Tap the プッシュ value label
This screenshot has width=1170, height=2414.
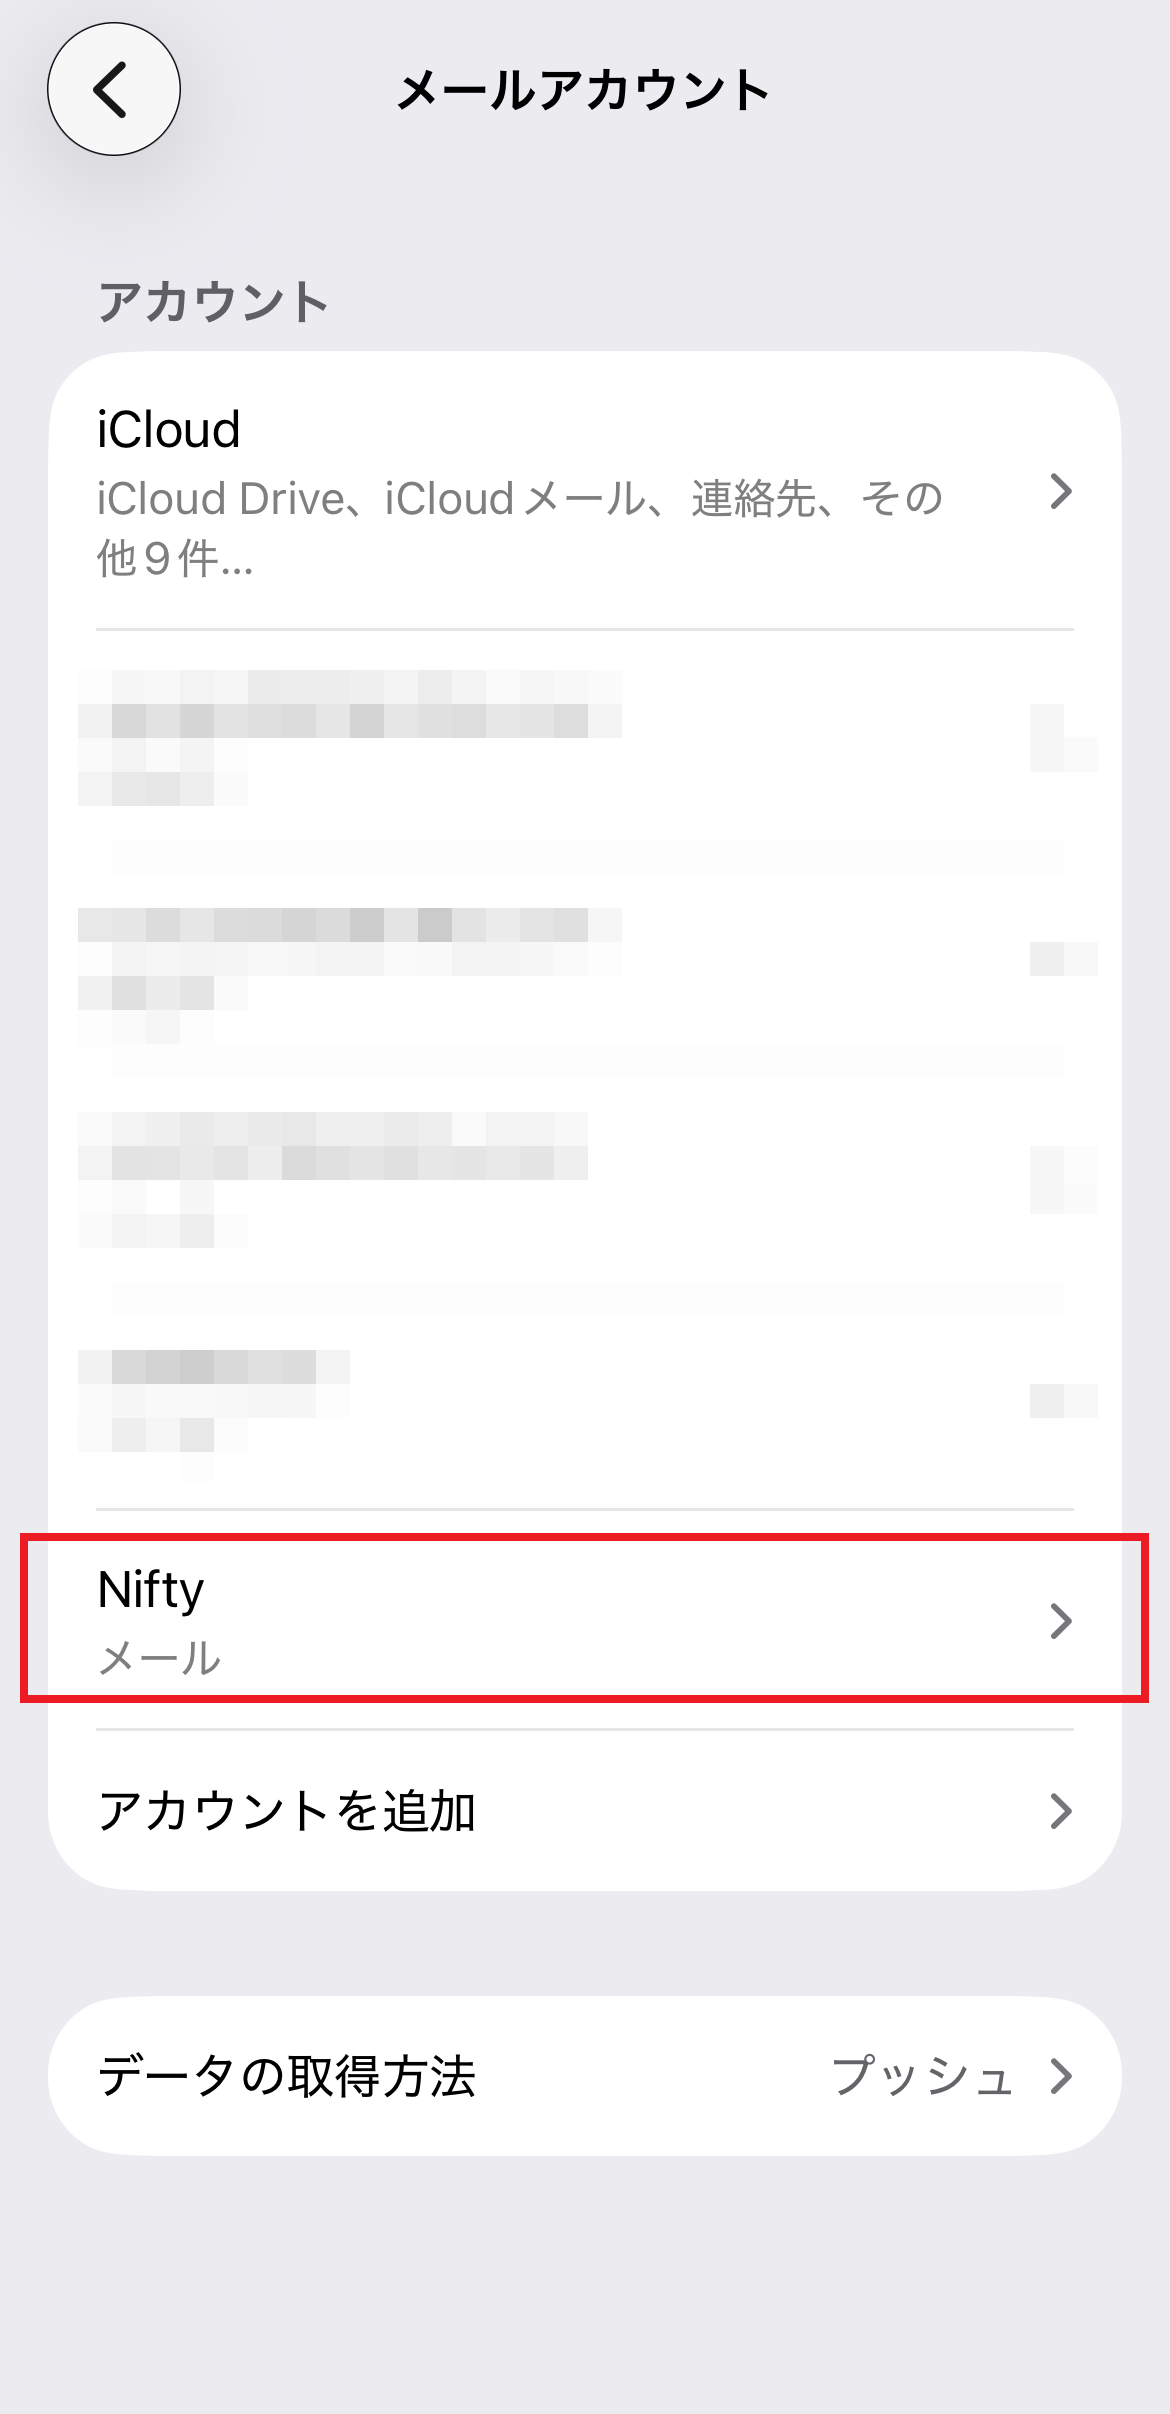click(x=922, y=2076)
